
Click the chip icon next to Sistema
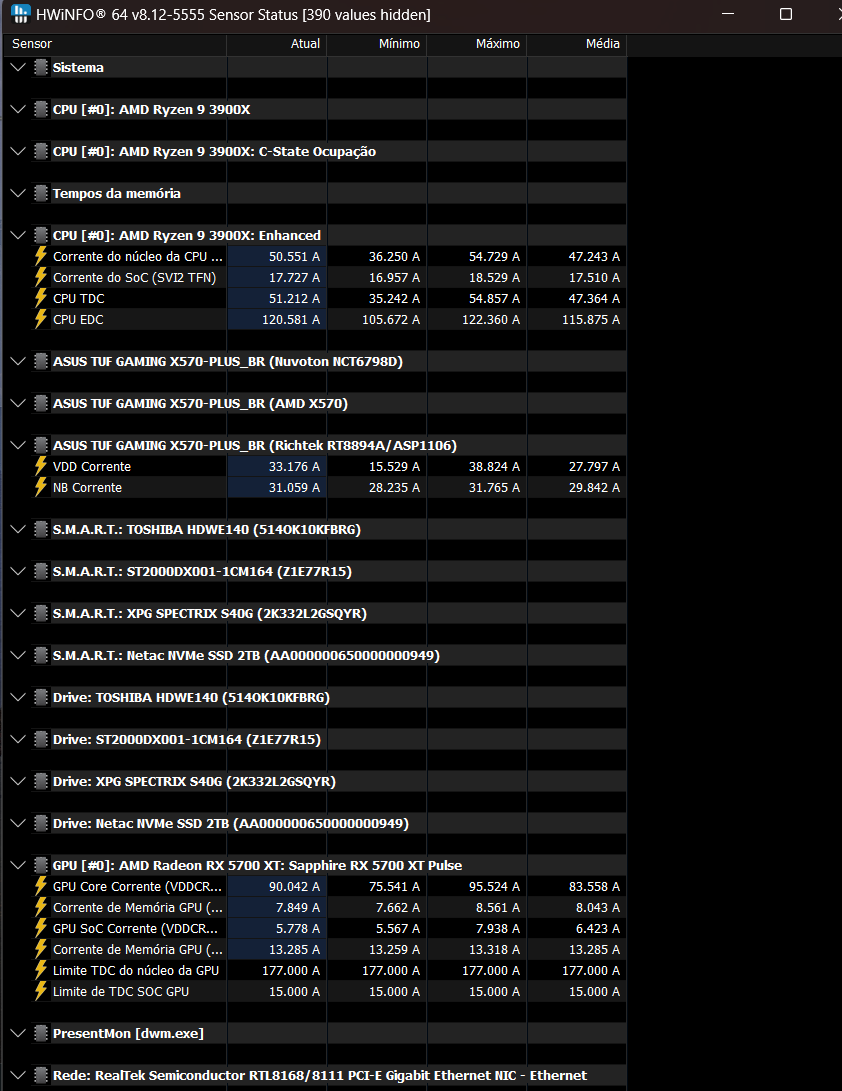(41, 67)
